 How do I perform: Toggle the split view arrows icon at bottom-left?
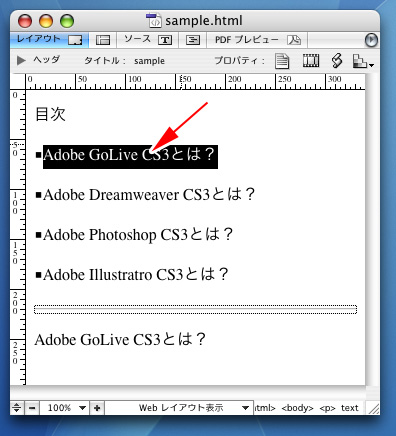[16, 408]
